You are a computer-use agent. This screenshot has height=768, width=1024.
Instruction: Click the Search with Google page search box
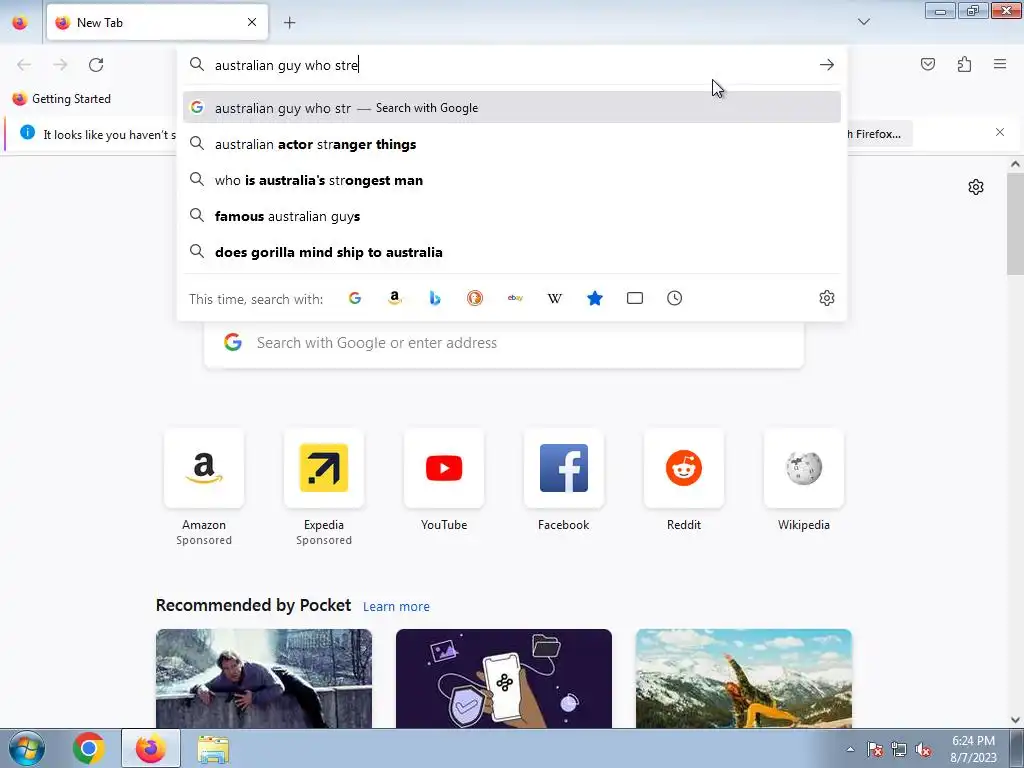click(504, 344)
